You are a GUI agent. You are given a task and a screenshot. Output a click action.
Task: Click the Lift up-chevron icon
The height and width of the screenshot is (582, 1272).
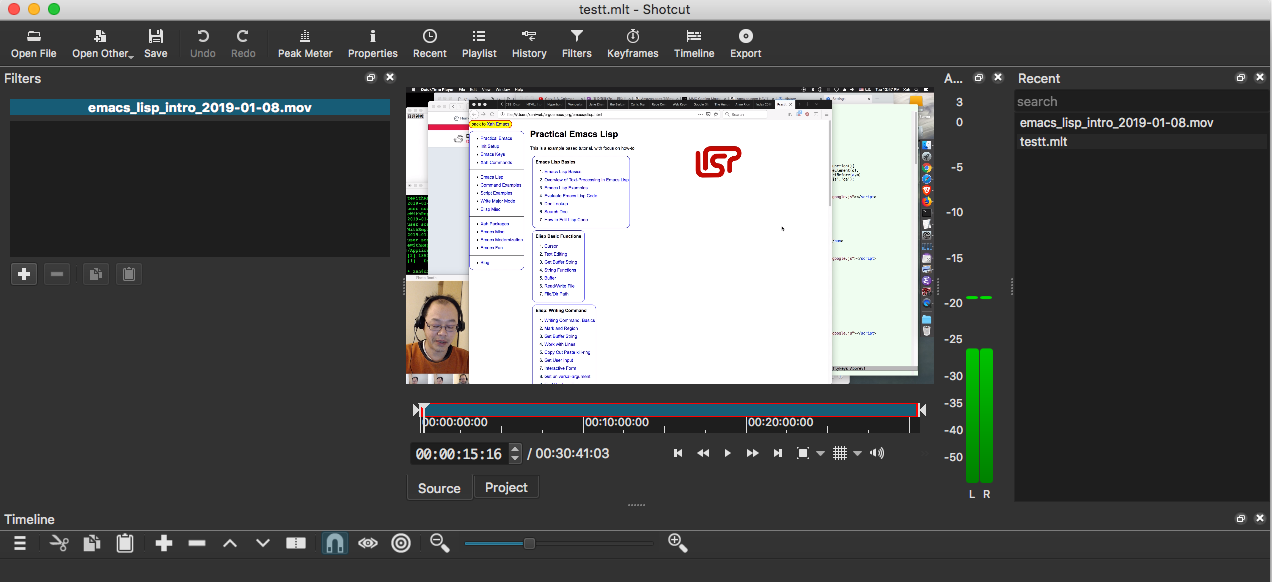230,543
